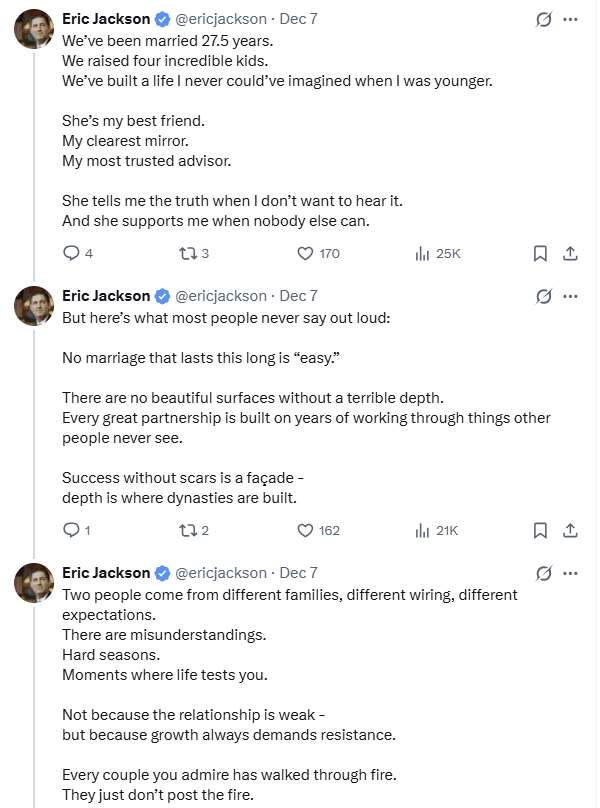Open Grok icon on the first tweet

pos(545,19)
